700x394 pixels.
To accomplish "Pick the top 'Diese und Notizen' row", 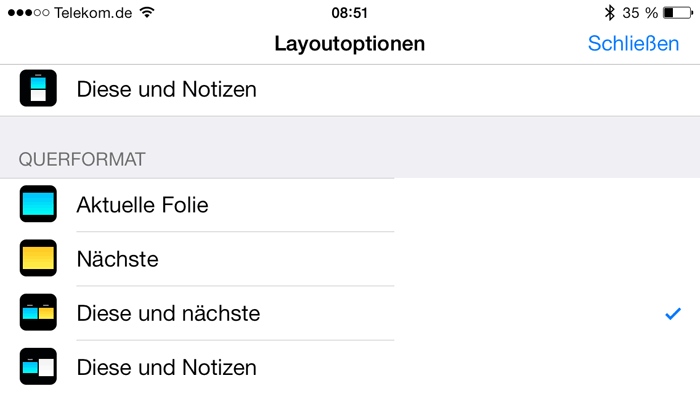I will click(x=350, y=90).
